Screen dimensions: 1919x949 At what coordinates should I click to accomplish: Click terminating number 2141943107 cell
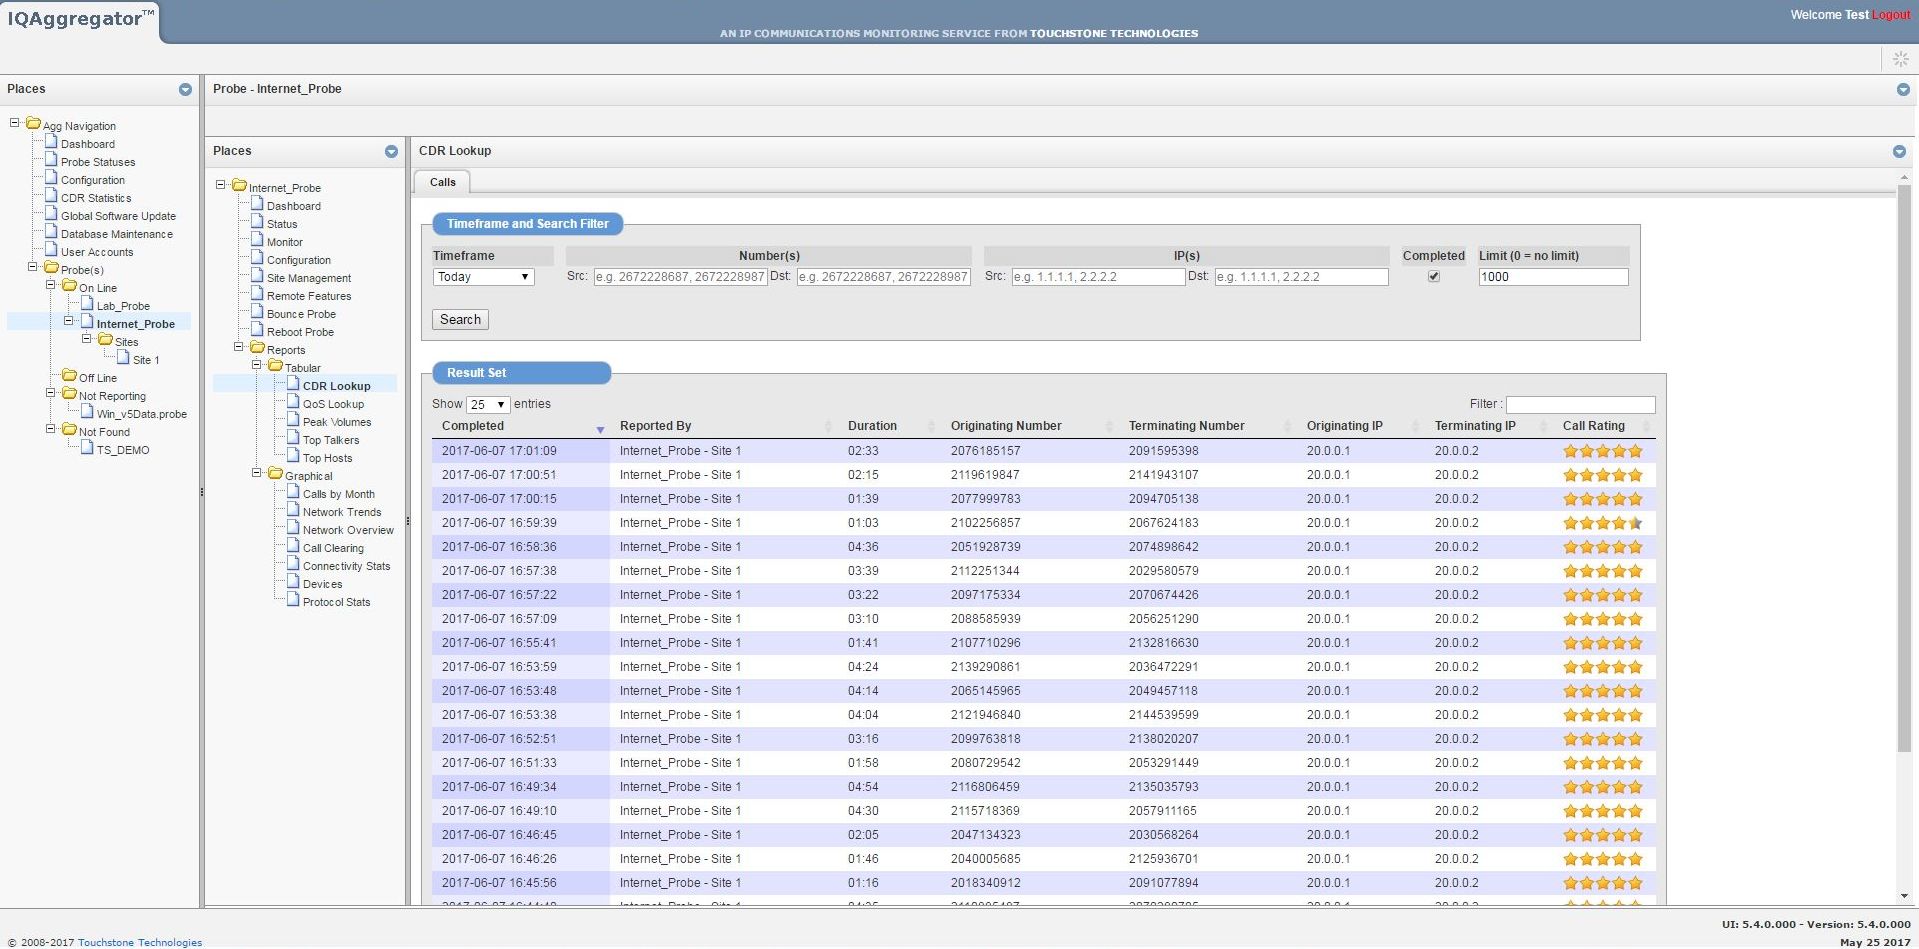point(1163,475)
